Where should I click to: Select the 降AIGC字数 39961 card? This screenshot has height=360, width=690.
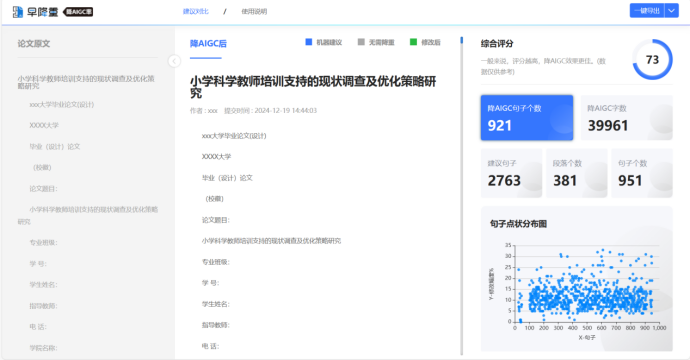point(627,118)
